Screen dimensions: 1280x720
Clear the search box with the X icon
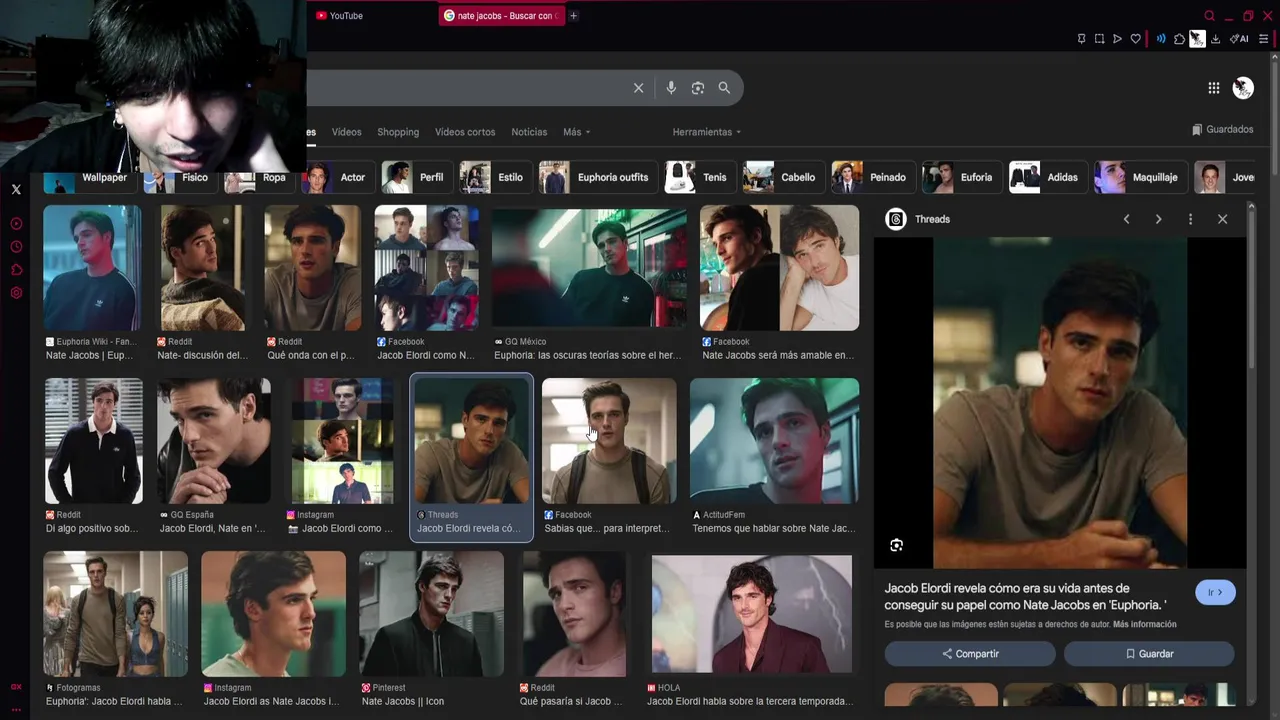638,88
